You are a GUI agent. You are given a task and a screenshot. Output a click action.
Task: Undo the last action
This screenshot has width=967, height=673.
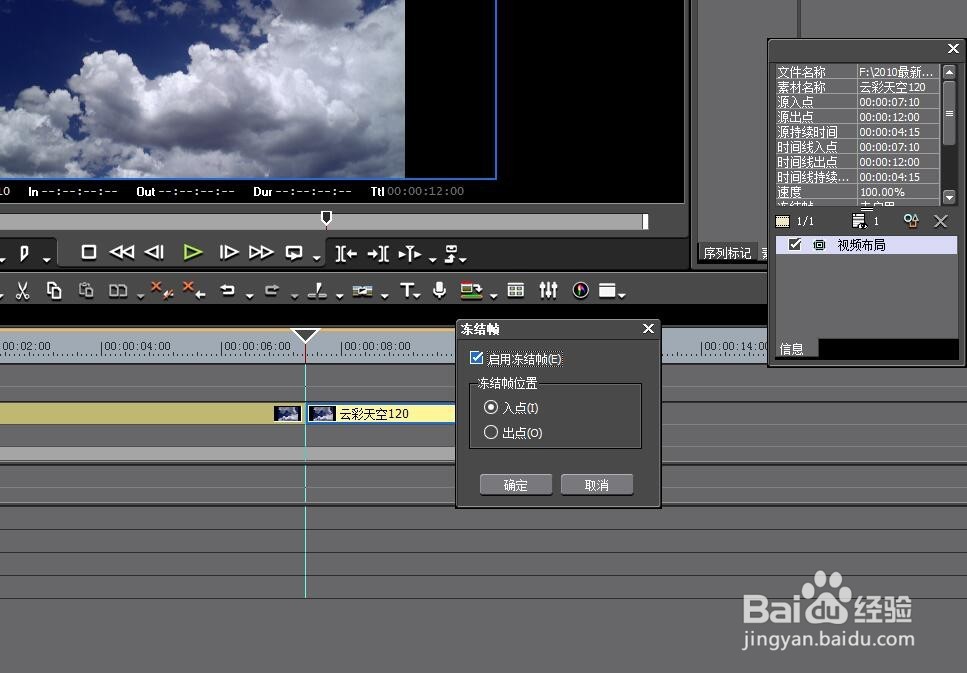(228, 290)
